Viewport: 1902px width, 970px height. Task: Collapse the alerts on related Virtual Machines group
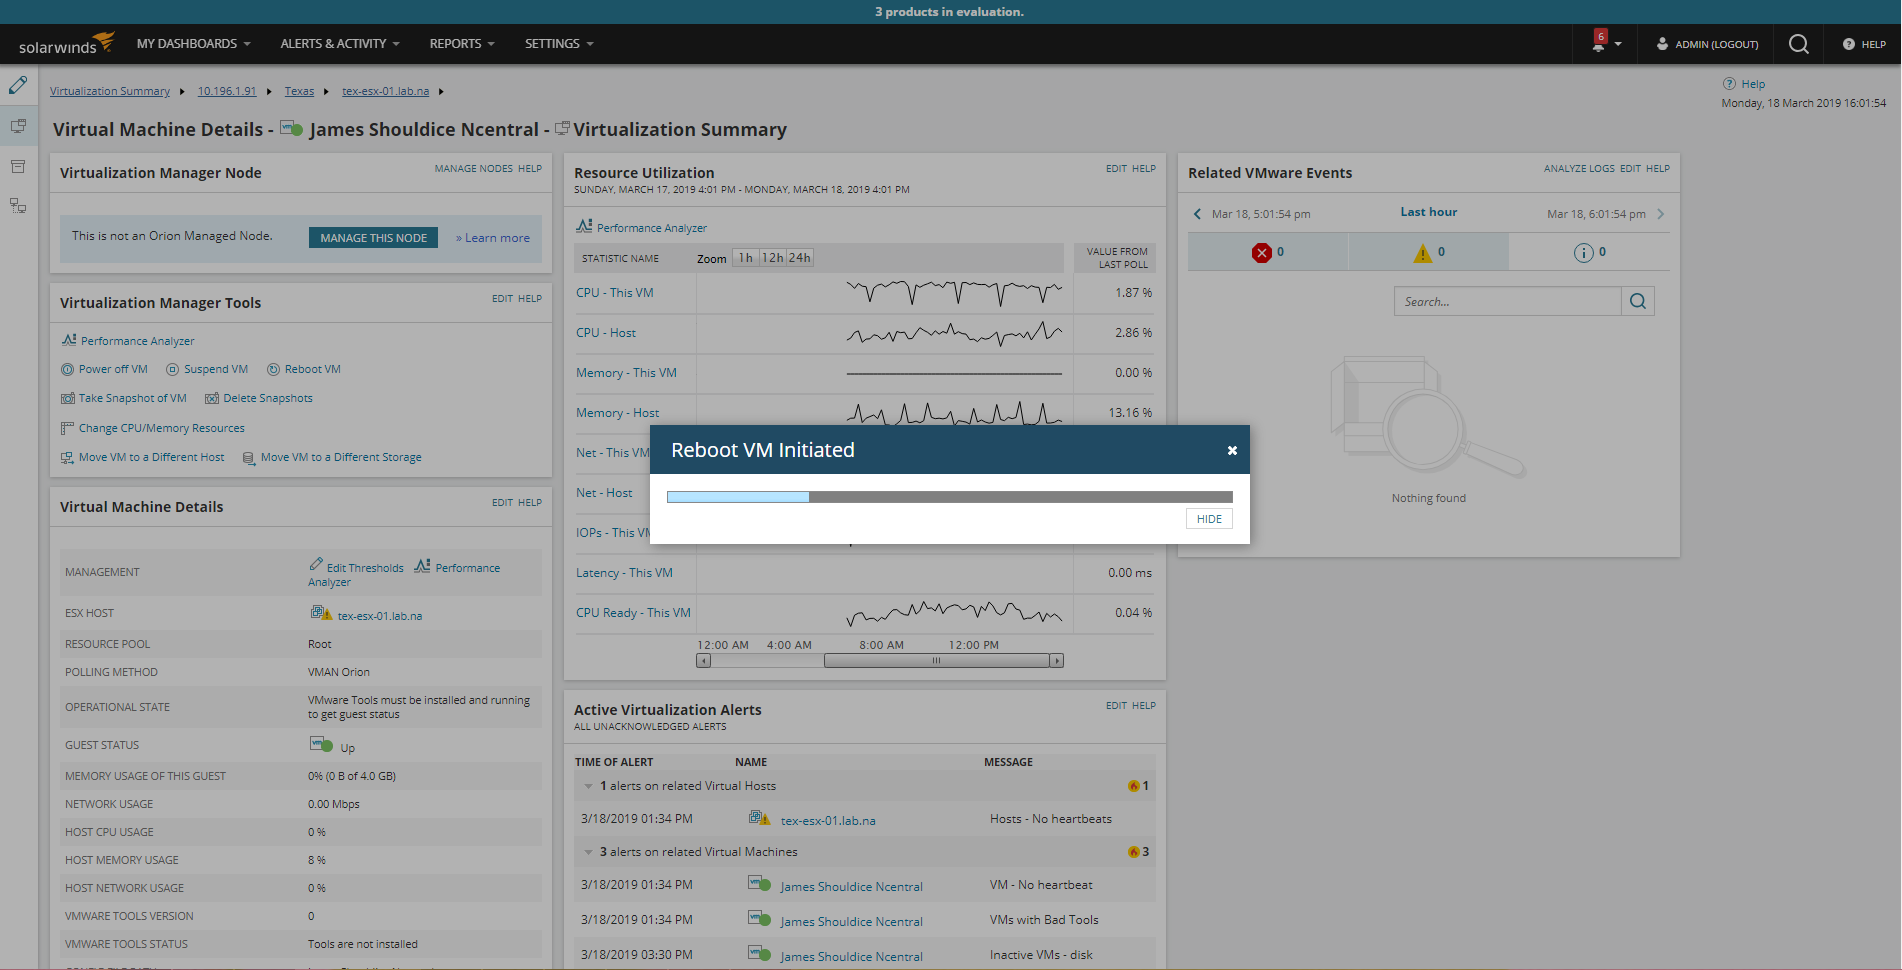coord(588,852)
